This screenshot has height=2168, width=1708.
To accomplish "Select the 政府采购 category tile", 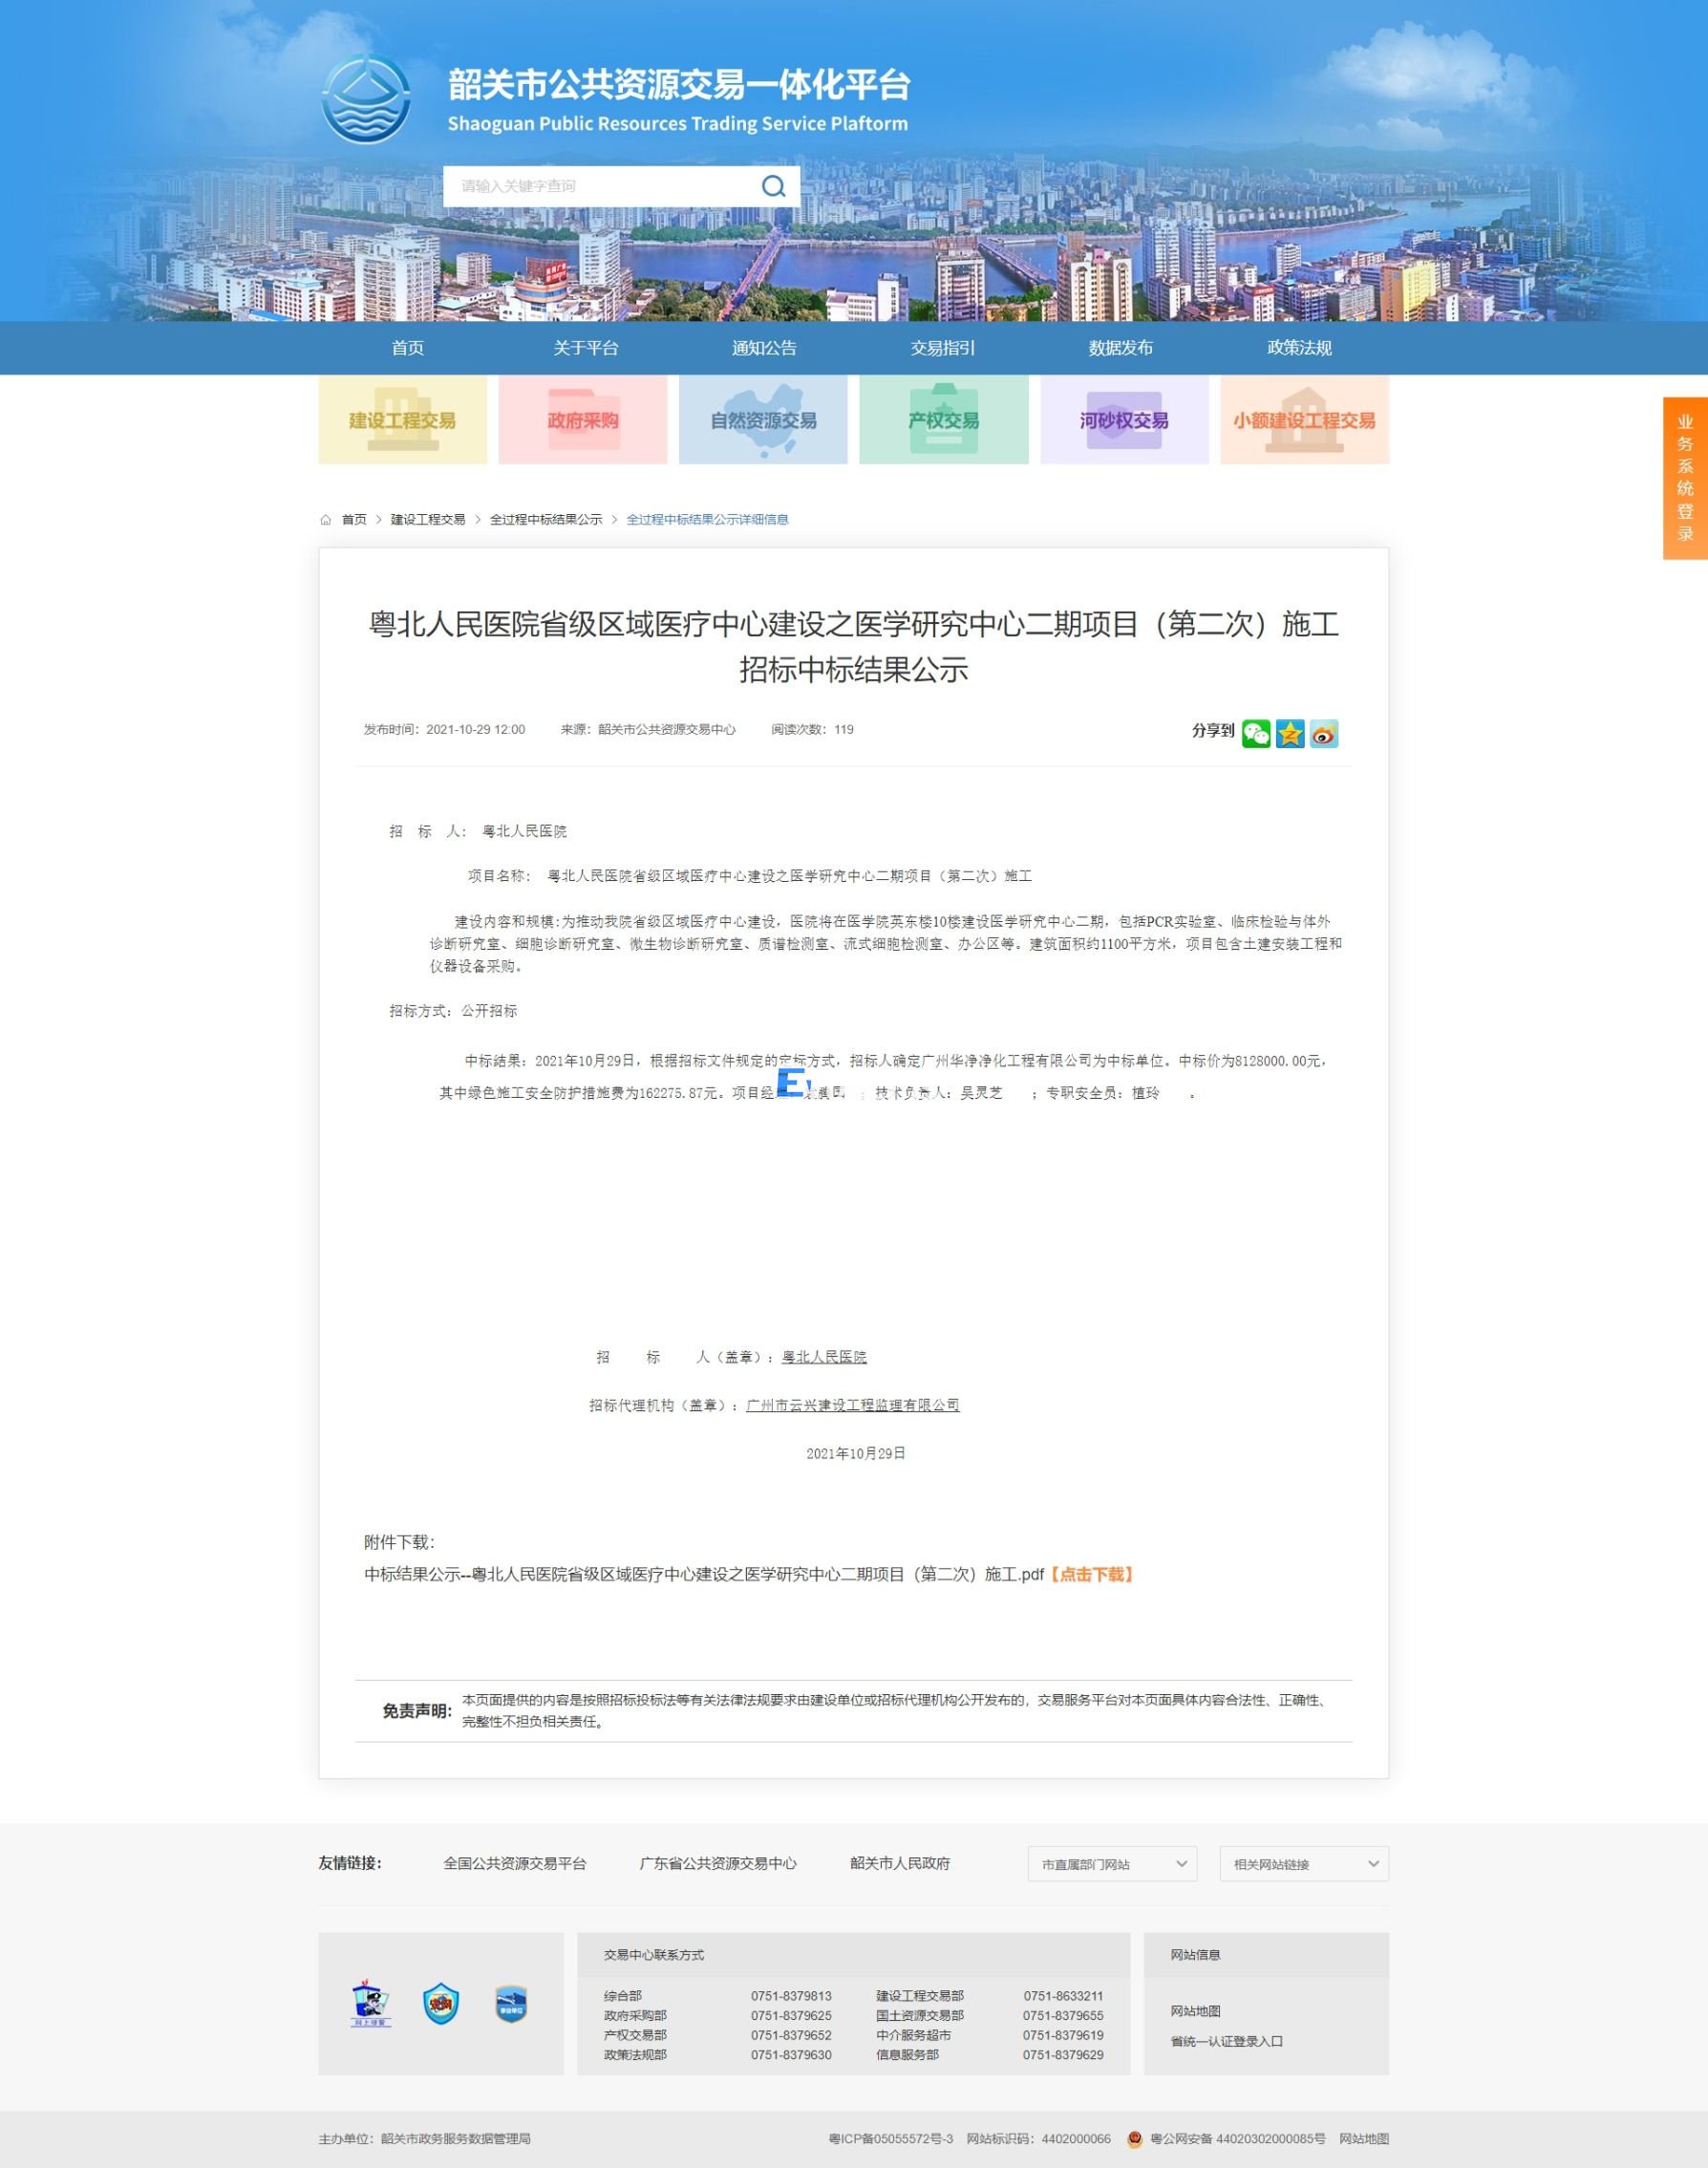I will pos(583,420).
